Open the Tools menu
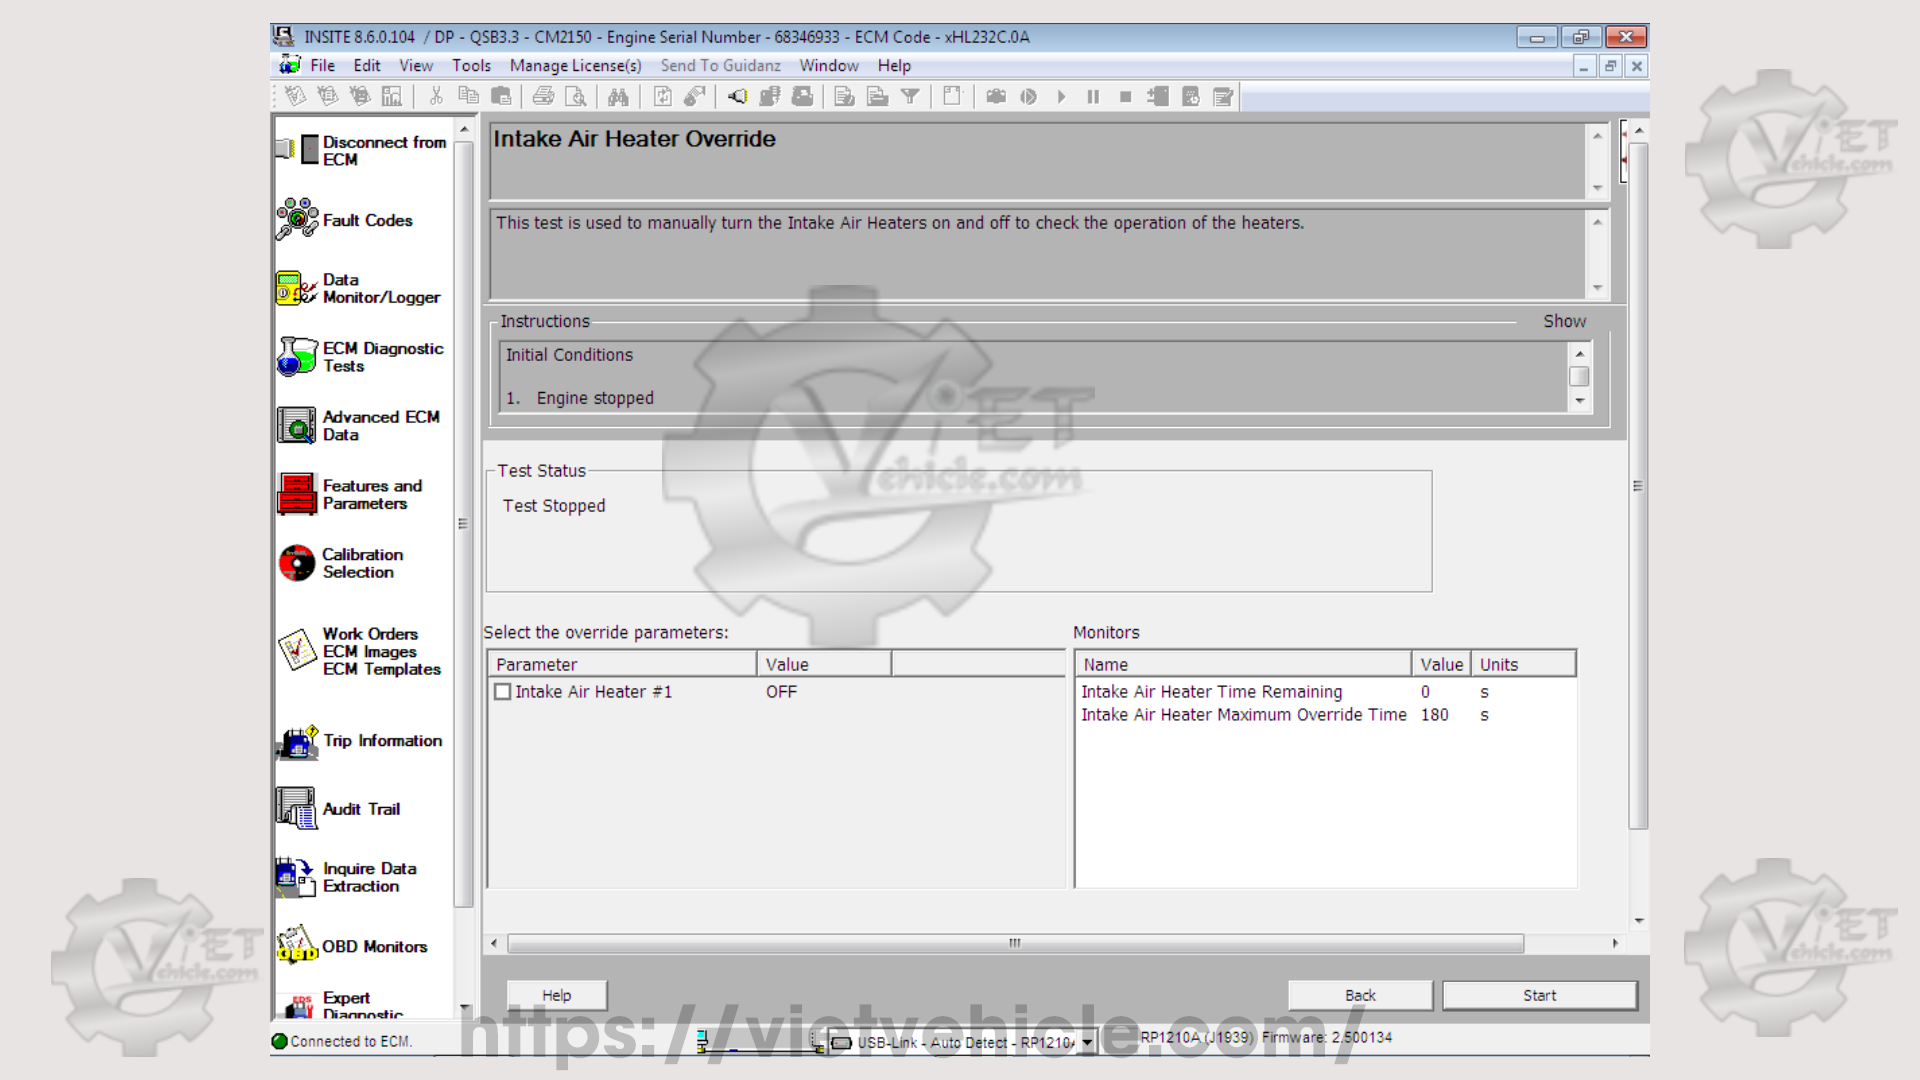 pos(471,66)
